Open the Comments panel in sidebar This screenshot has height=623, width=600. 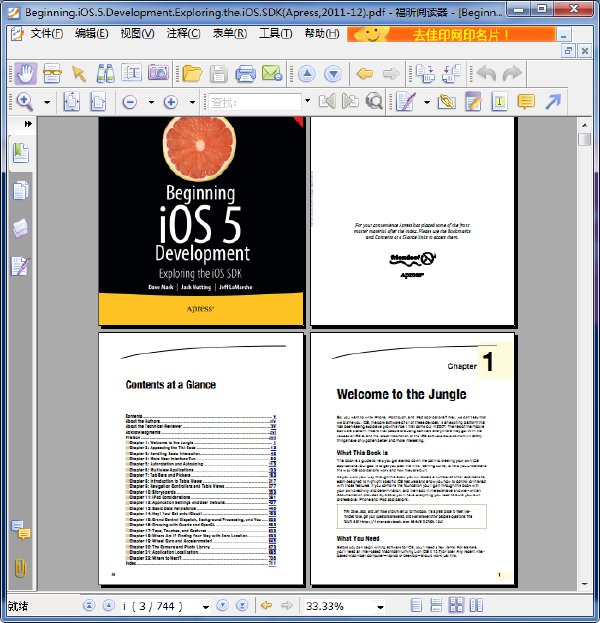click(x=21, y=530)
